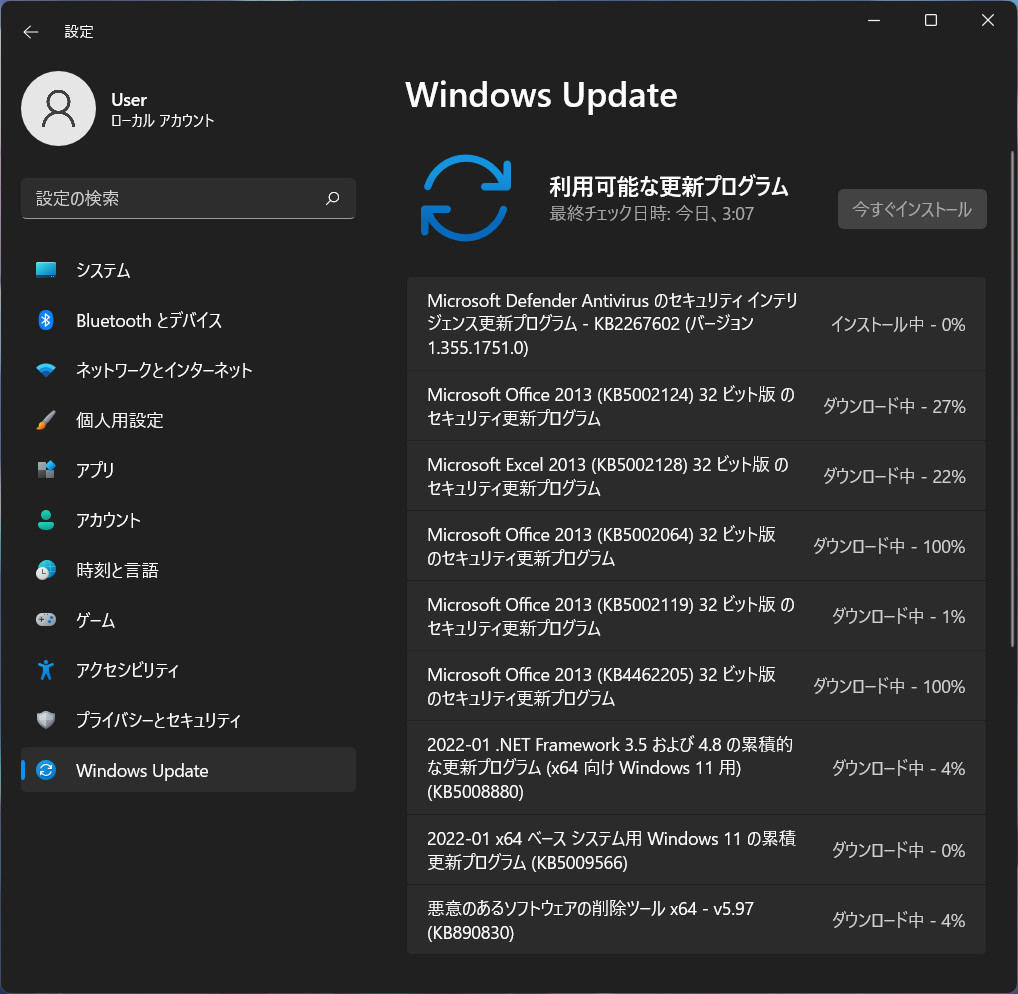
Task: Click the User profile avatar
Action: (58, 108)
